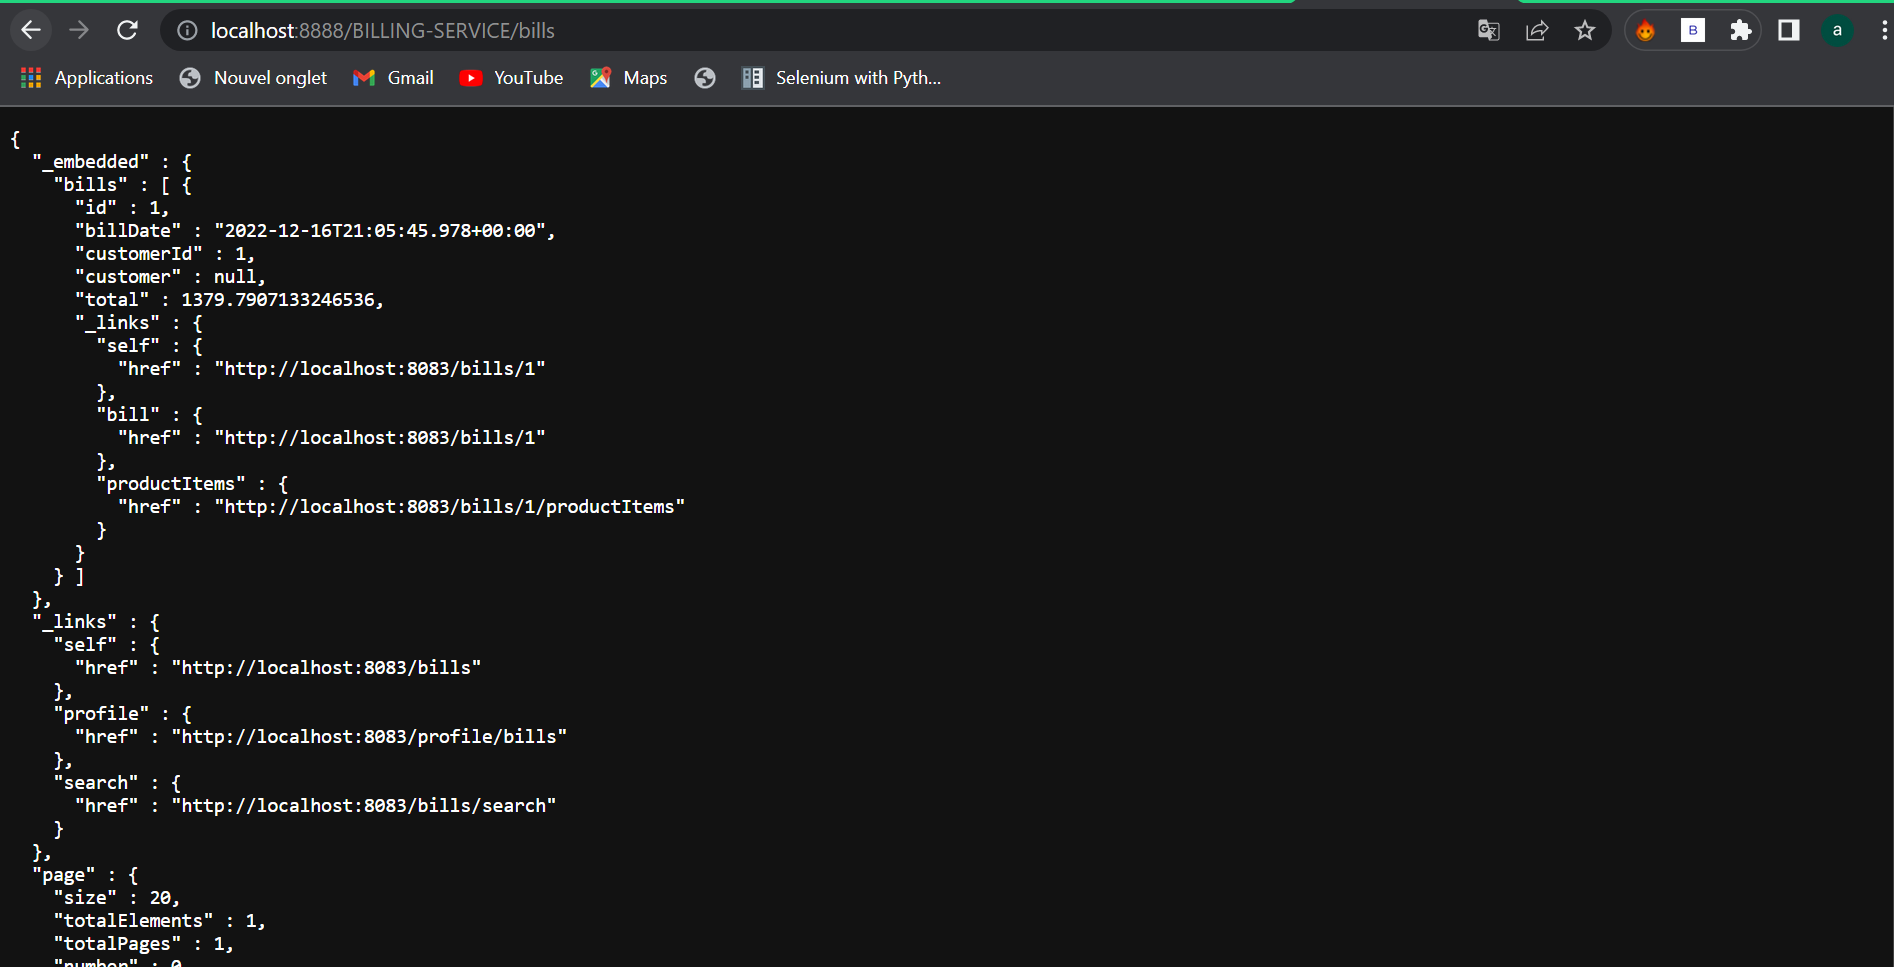Image resolution: width=1894 pixels, height=967 pixels.
Task: Toggle the browser side panel
Action: (x=1789, y=30)
